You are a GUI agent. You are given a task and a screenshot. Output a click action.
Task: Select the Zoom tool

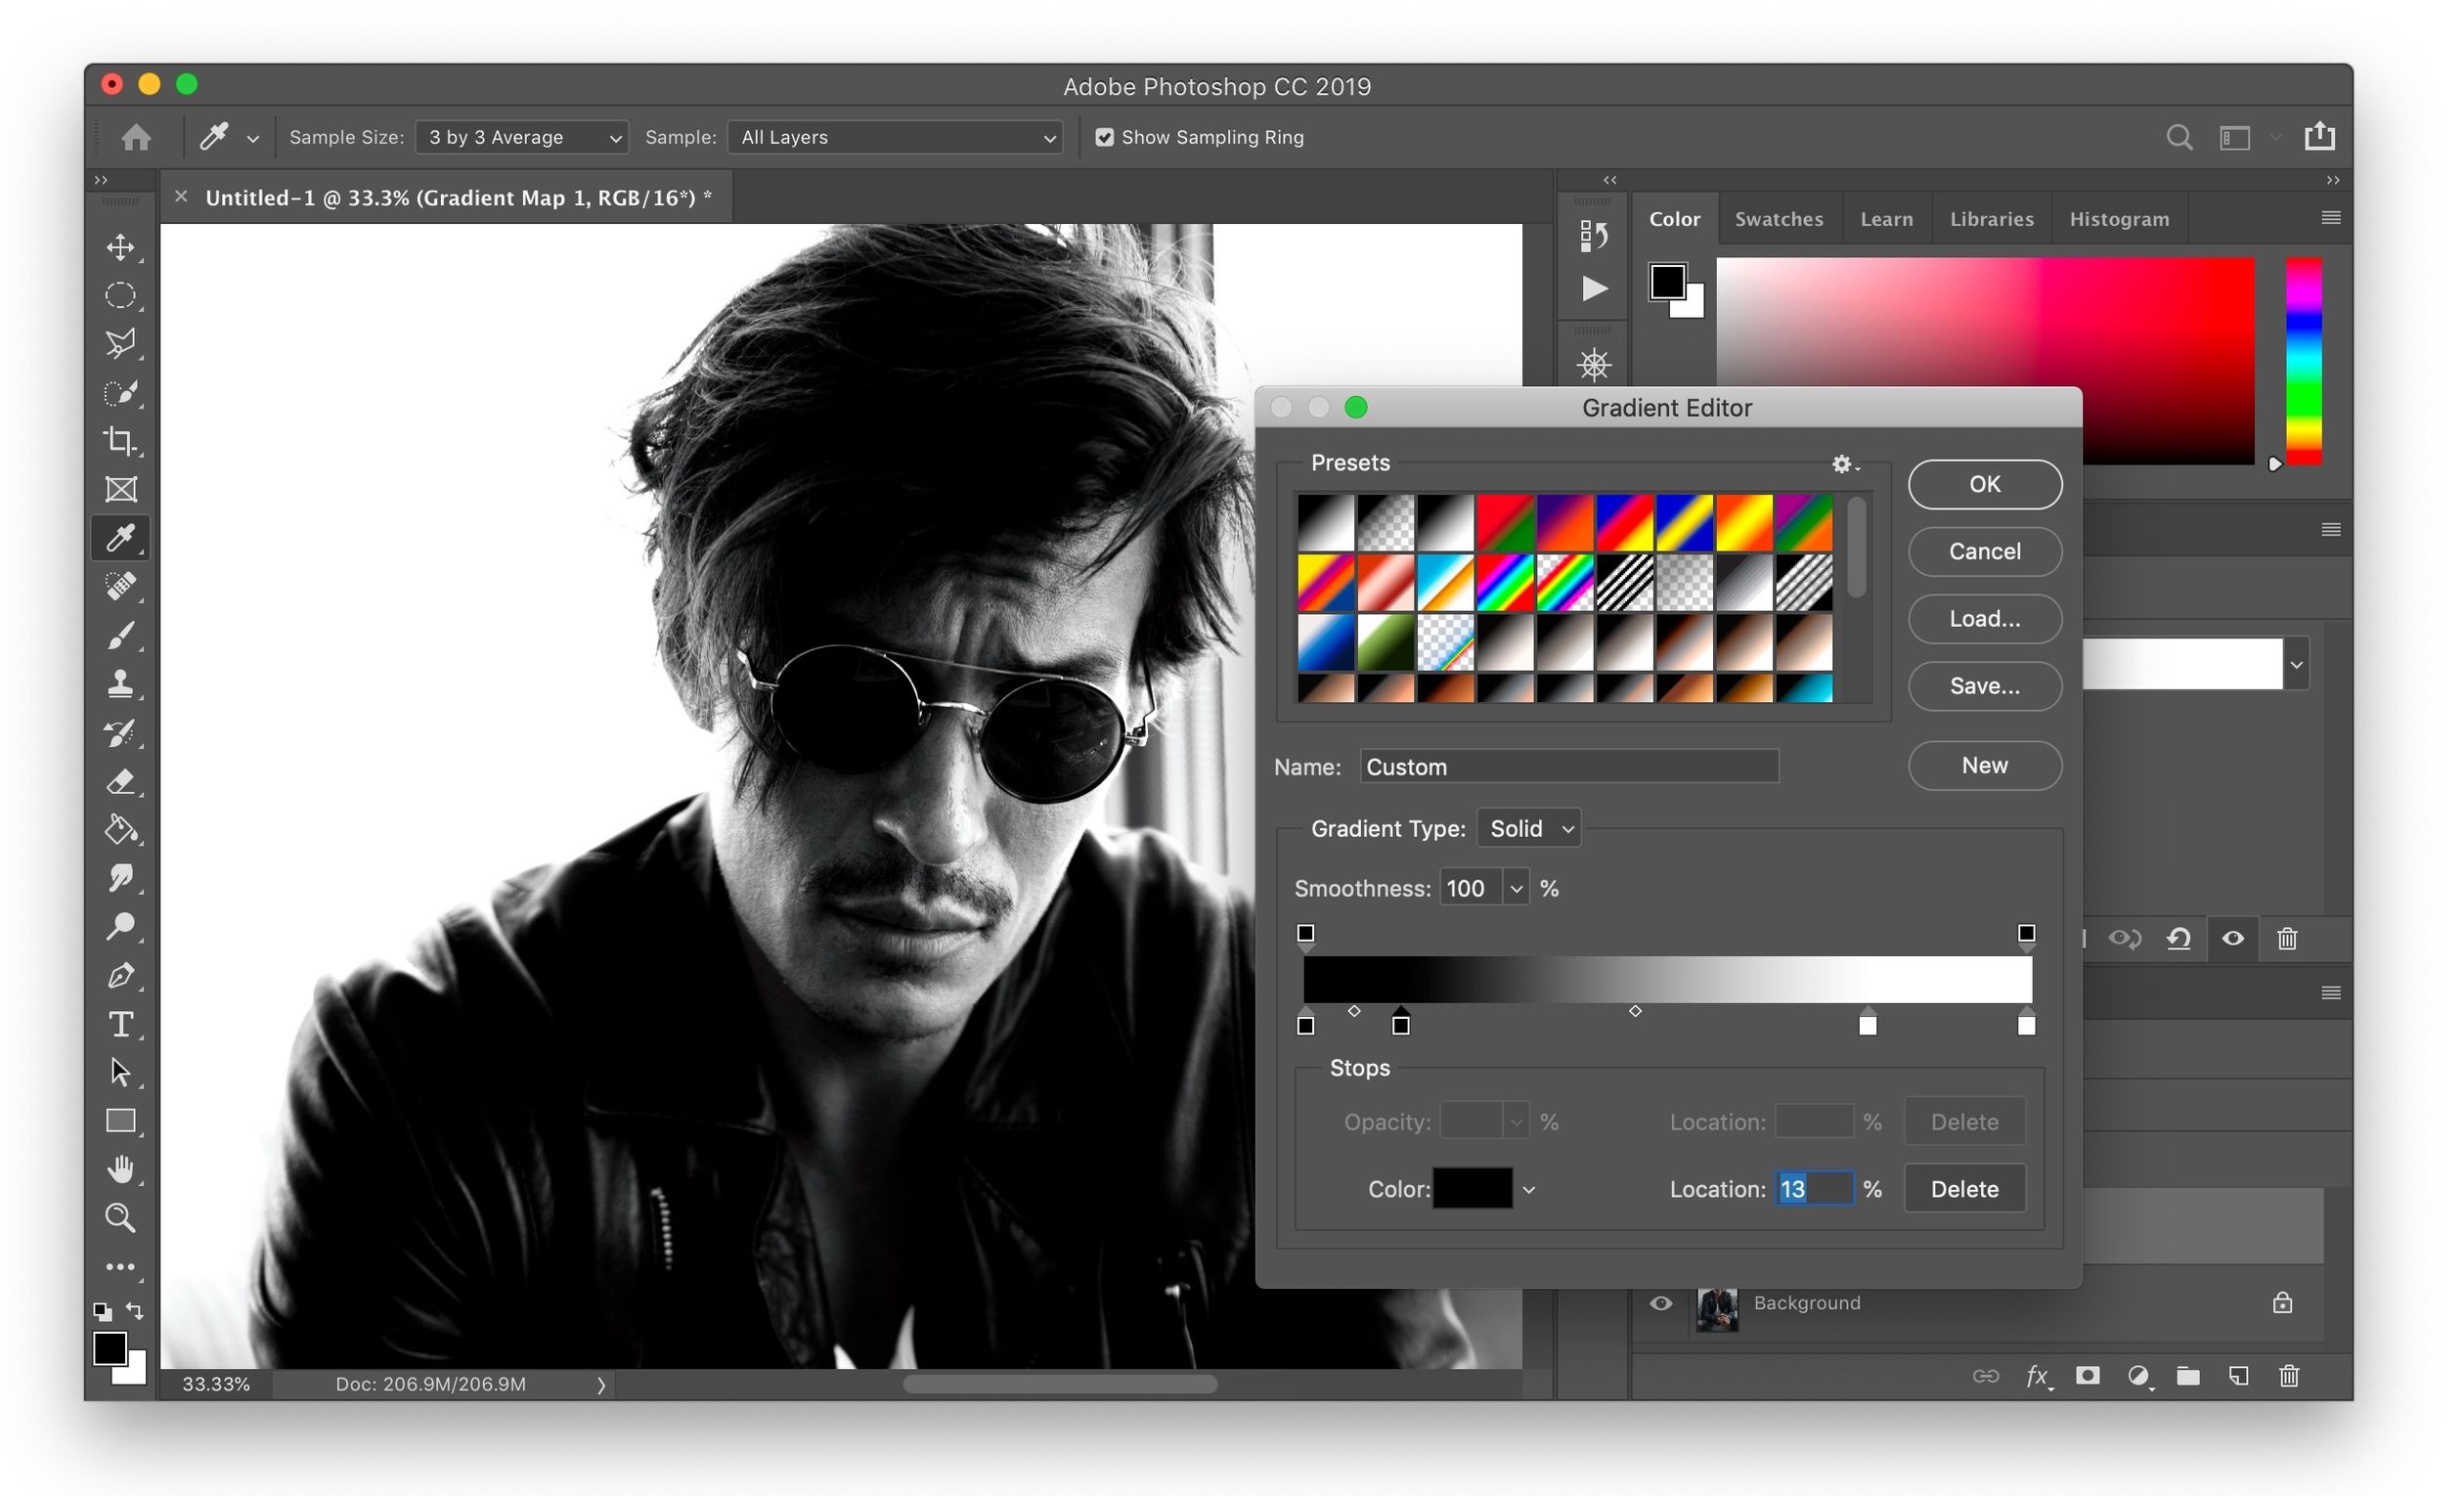120,1217
